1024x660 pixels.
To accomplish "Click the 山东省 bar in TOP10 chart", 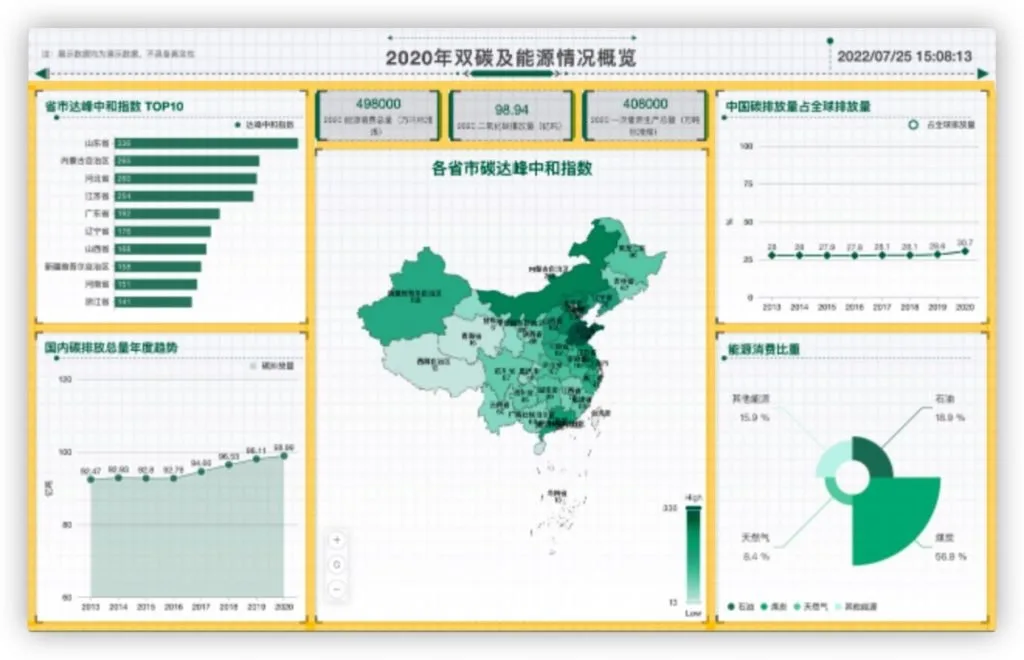I will tap(206, 143).
